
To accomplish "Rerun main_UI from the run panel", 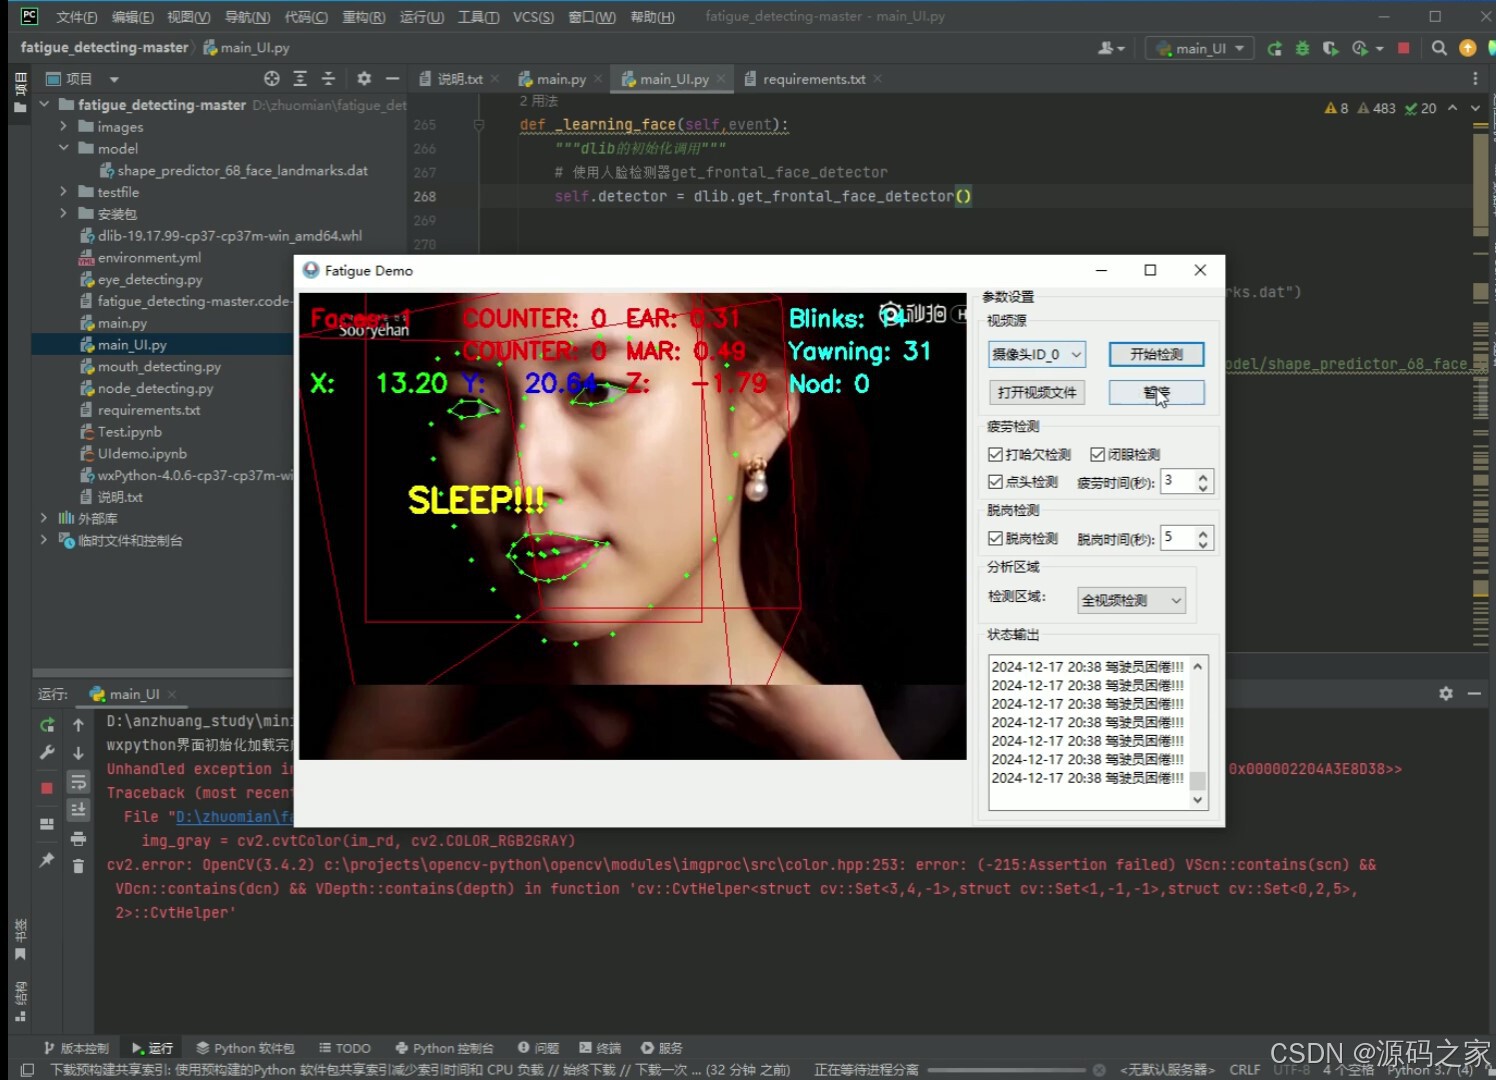I will (47, 725).
